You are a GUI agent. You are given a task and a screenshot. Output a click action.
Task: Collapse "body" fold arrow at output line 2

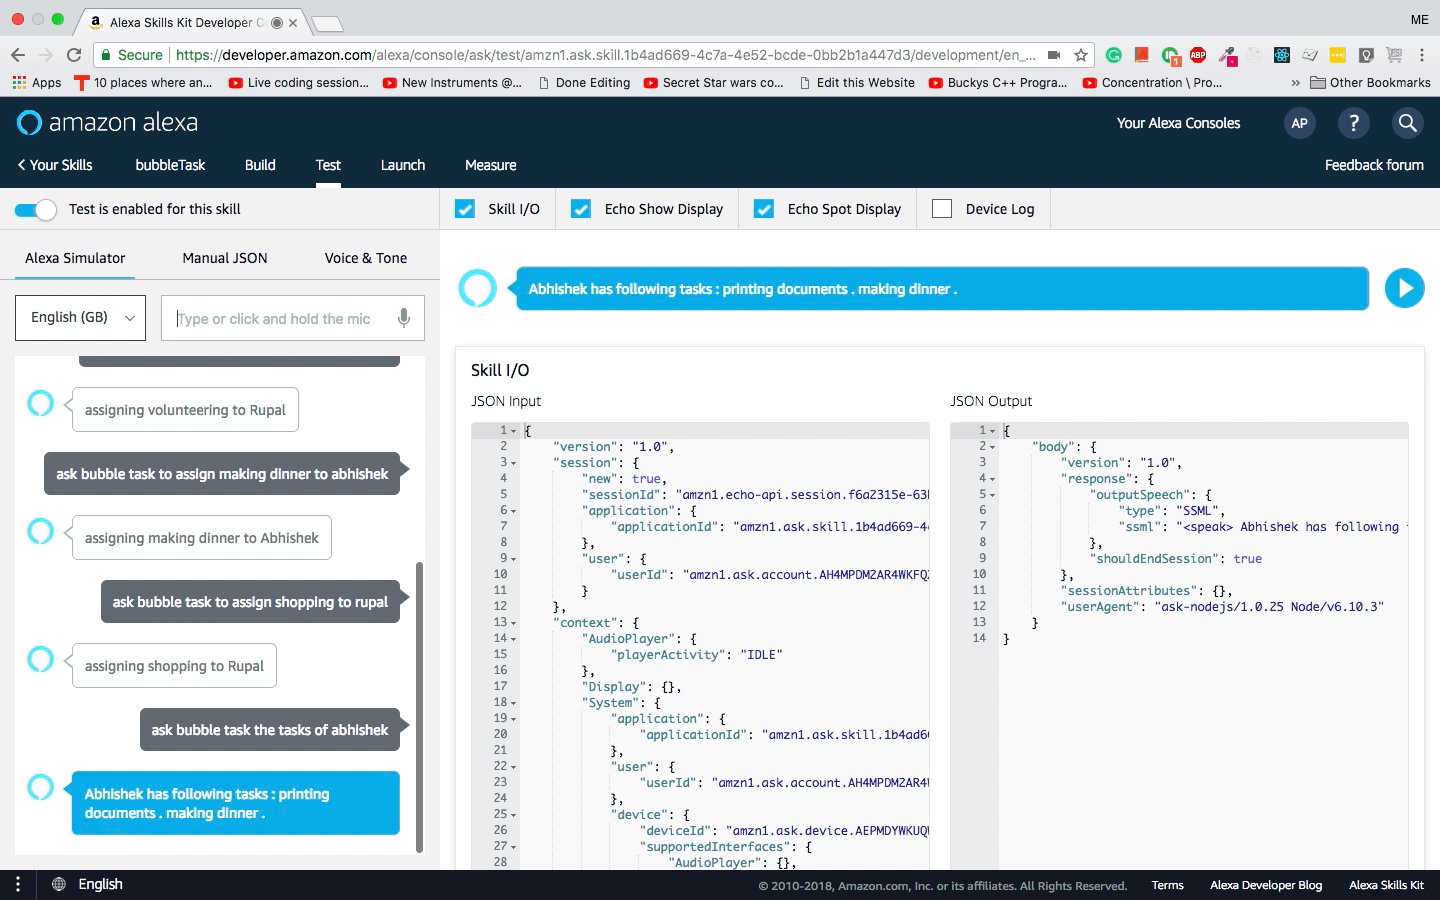click(x=993, y=447)
